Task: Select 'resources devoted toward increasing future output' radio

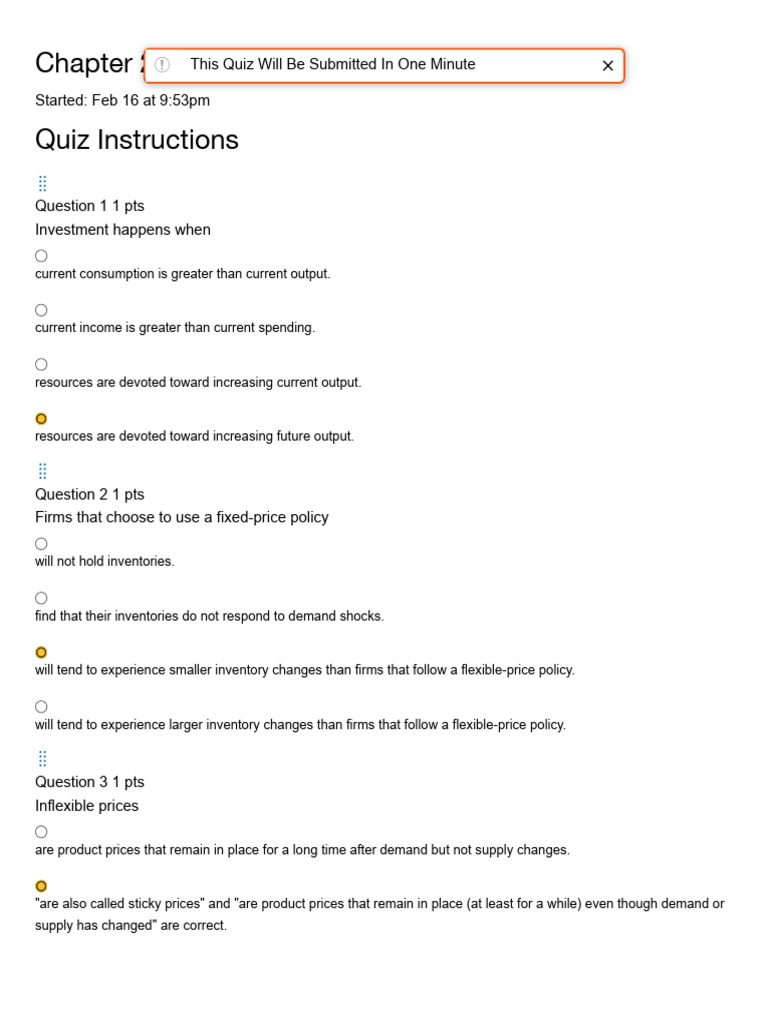Action: 41,419
